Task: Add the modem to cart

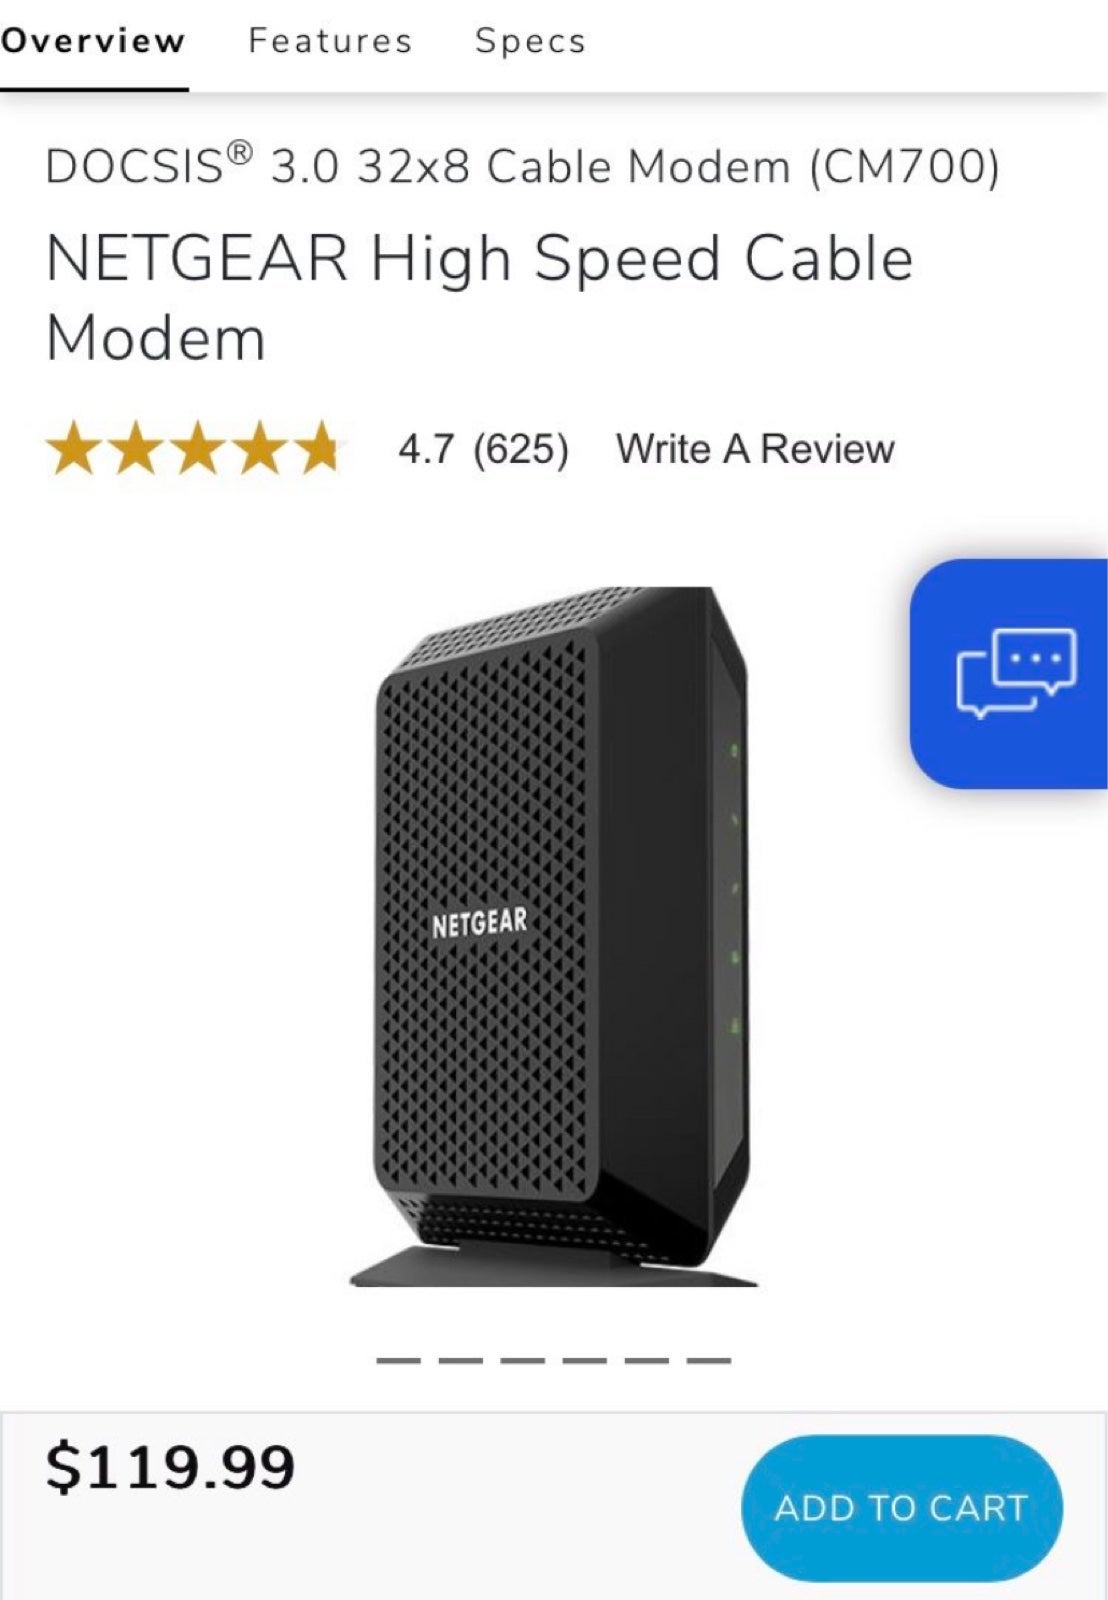Action: (902, 1508)
